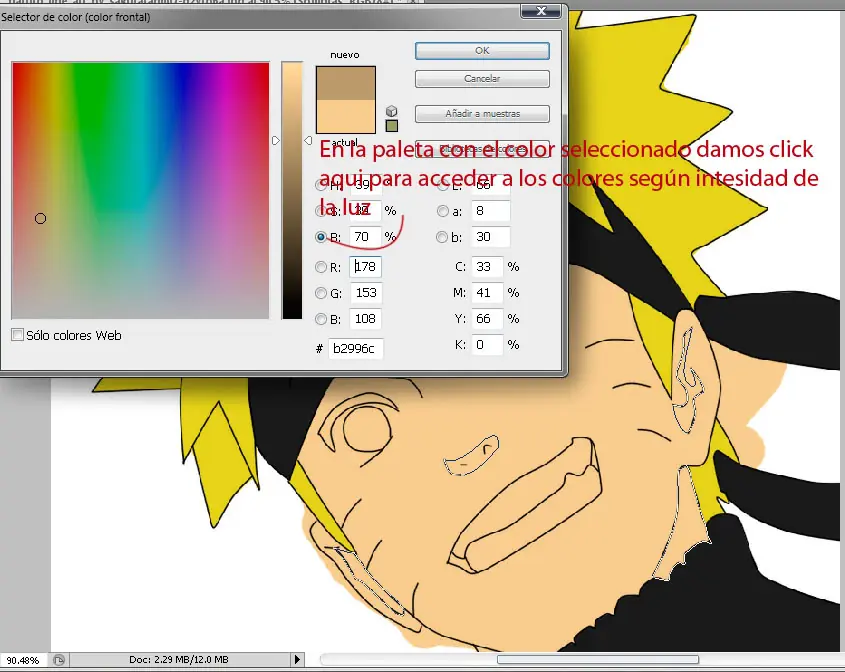Open the status bar document info arrow menu

(297, 660)
